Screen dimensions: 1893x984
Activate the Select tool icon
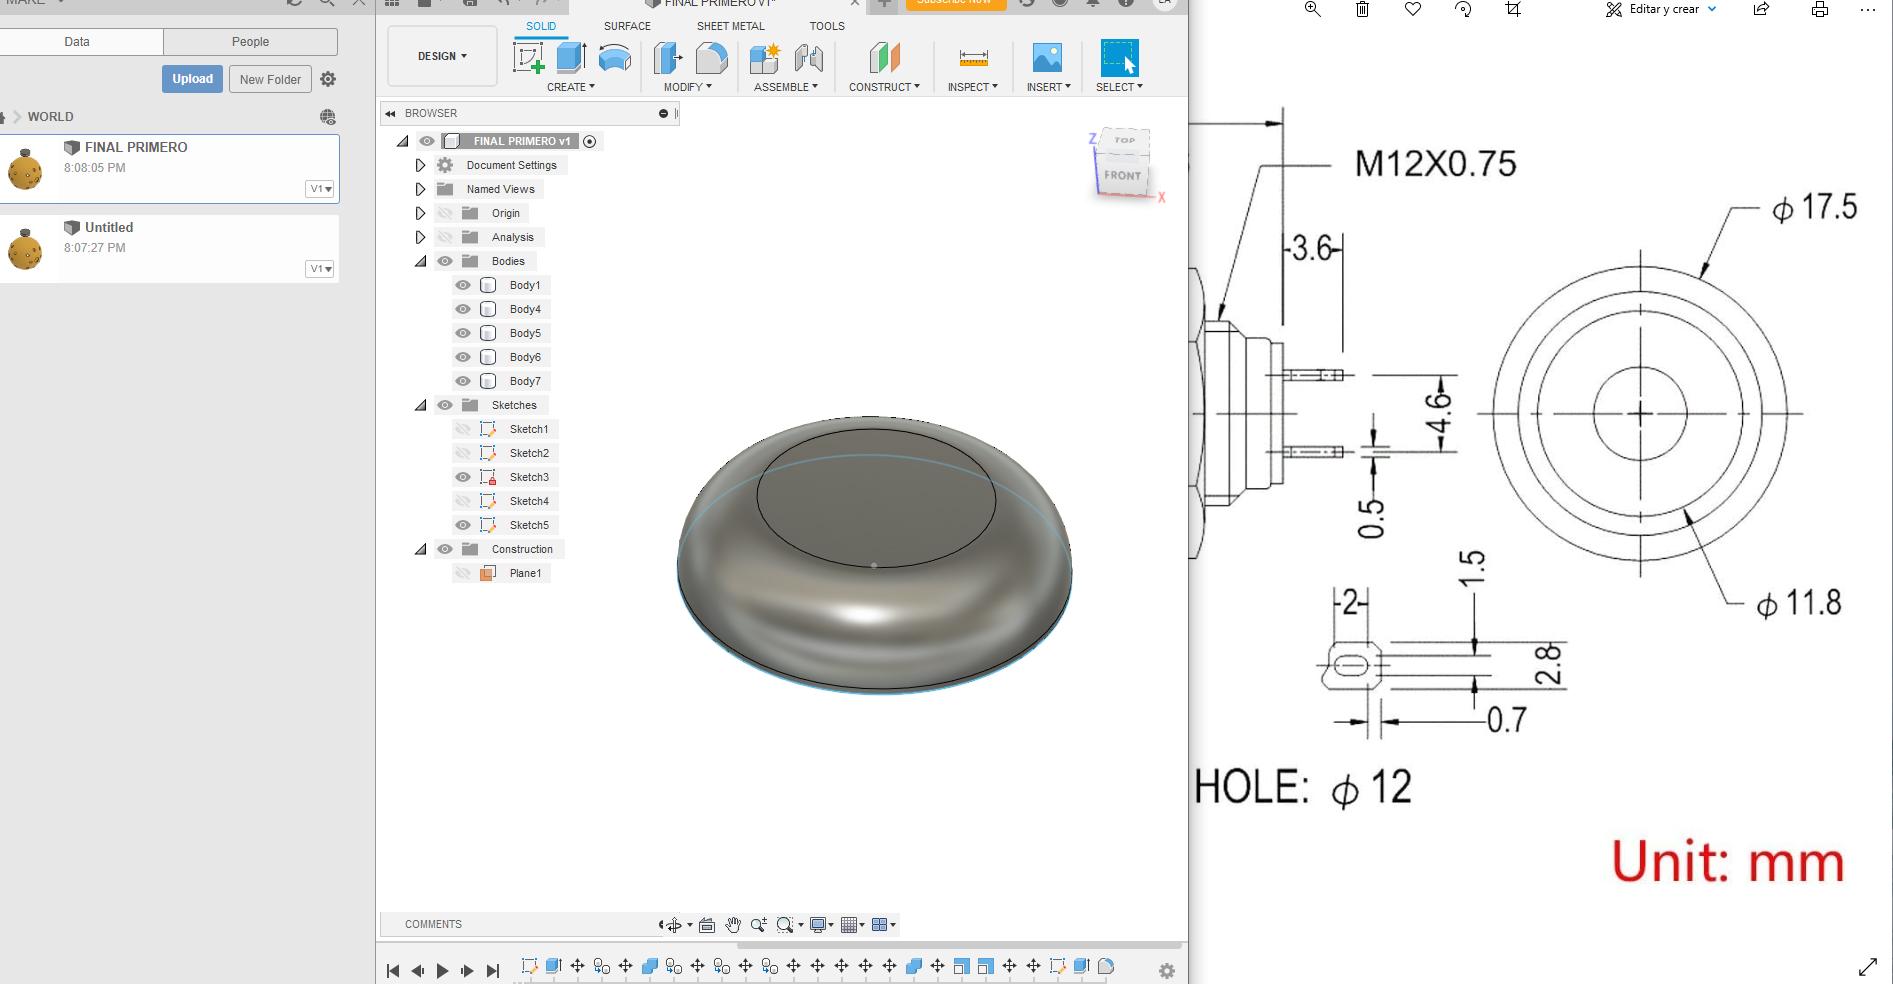pos(1119,58)
